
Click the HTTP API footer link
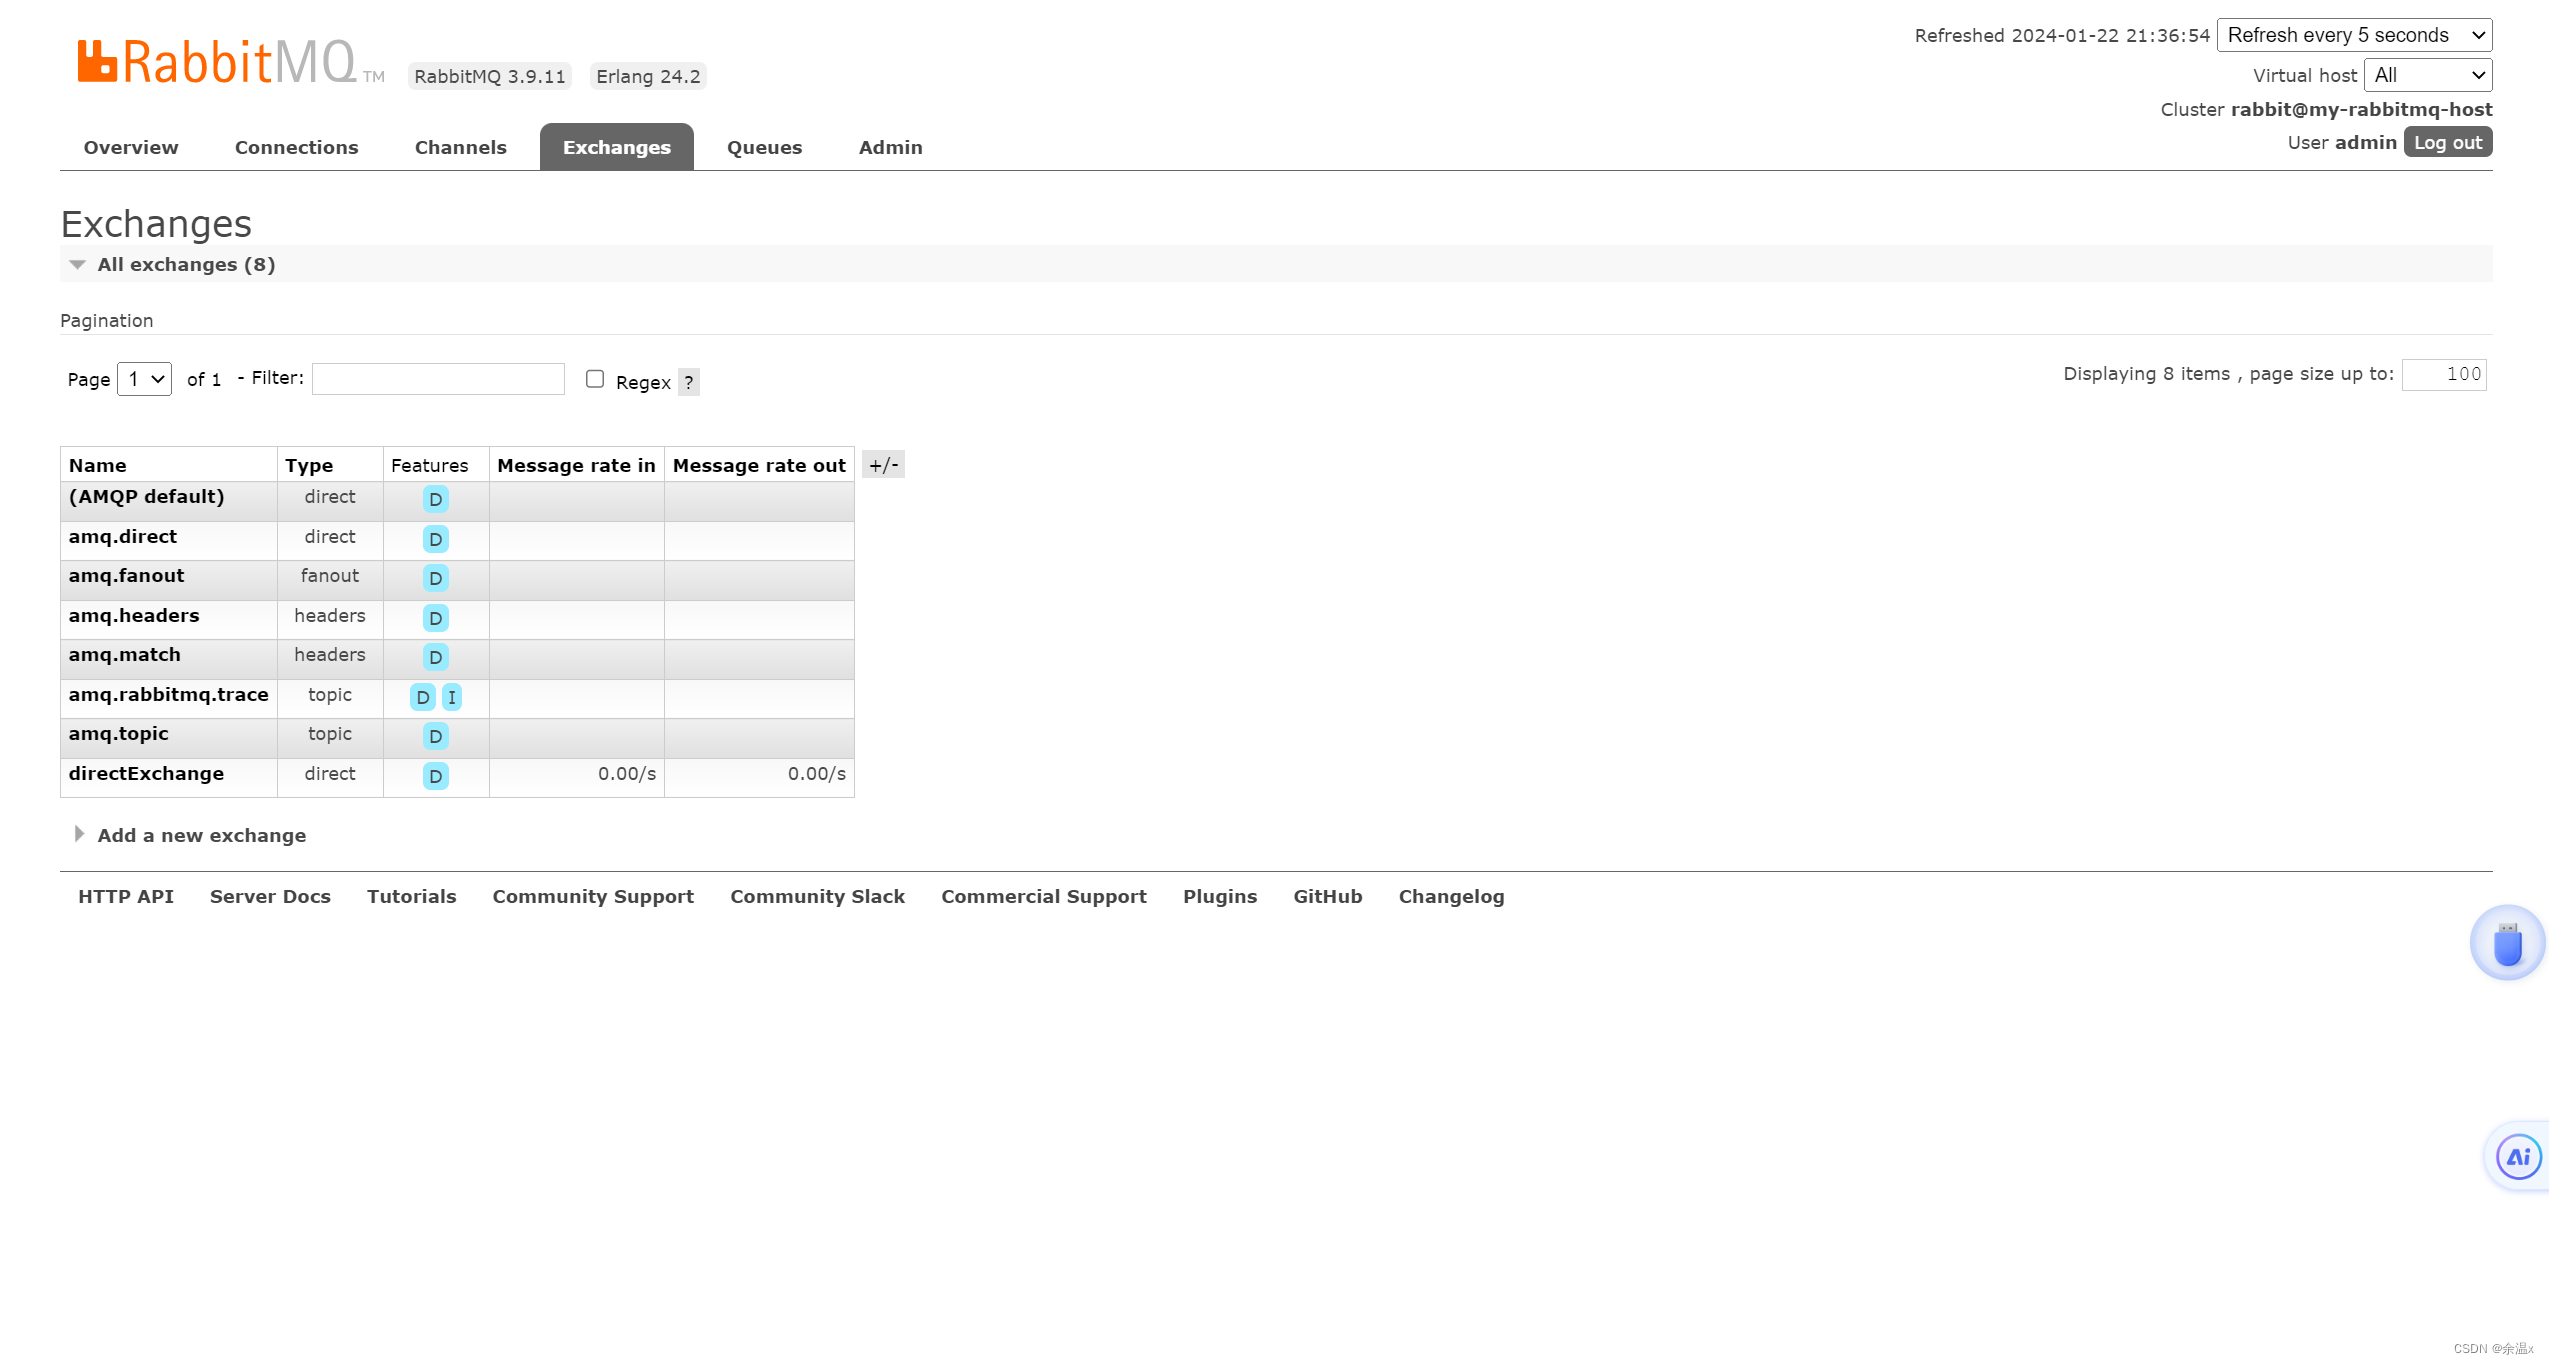coord(125,895)
